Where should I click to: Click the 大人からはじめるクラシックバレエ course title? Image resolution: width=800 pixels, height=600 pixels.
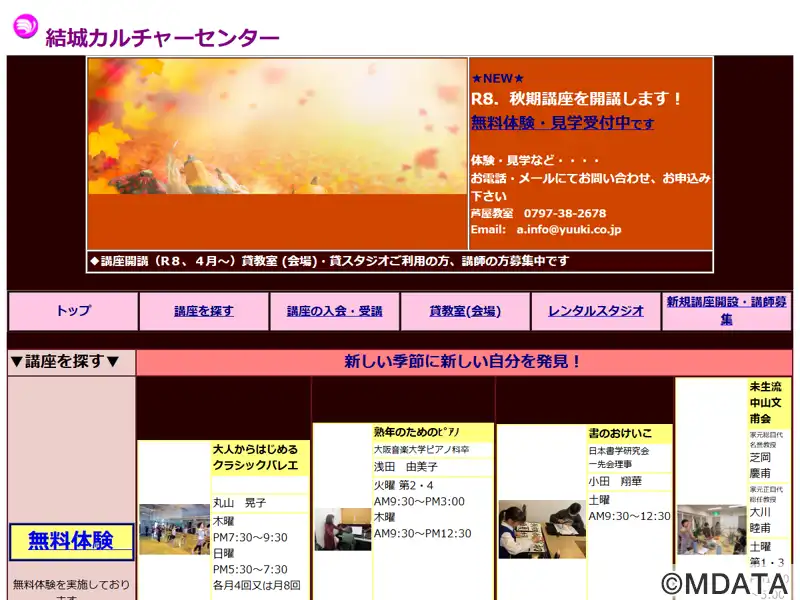tap(256, 458)
